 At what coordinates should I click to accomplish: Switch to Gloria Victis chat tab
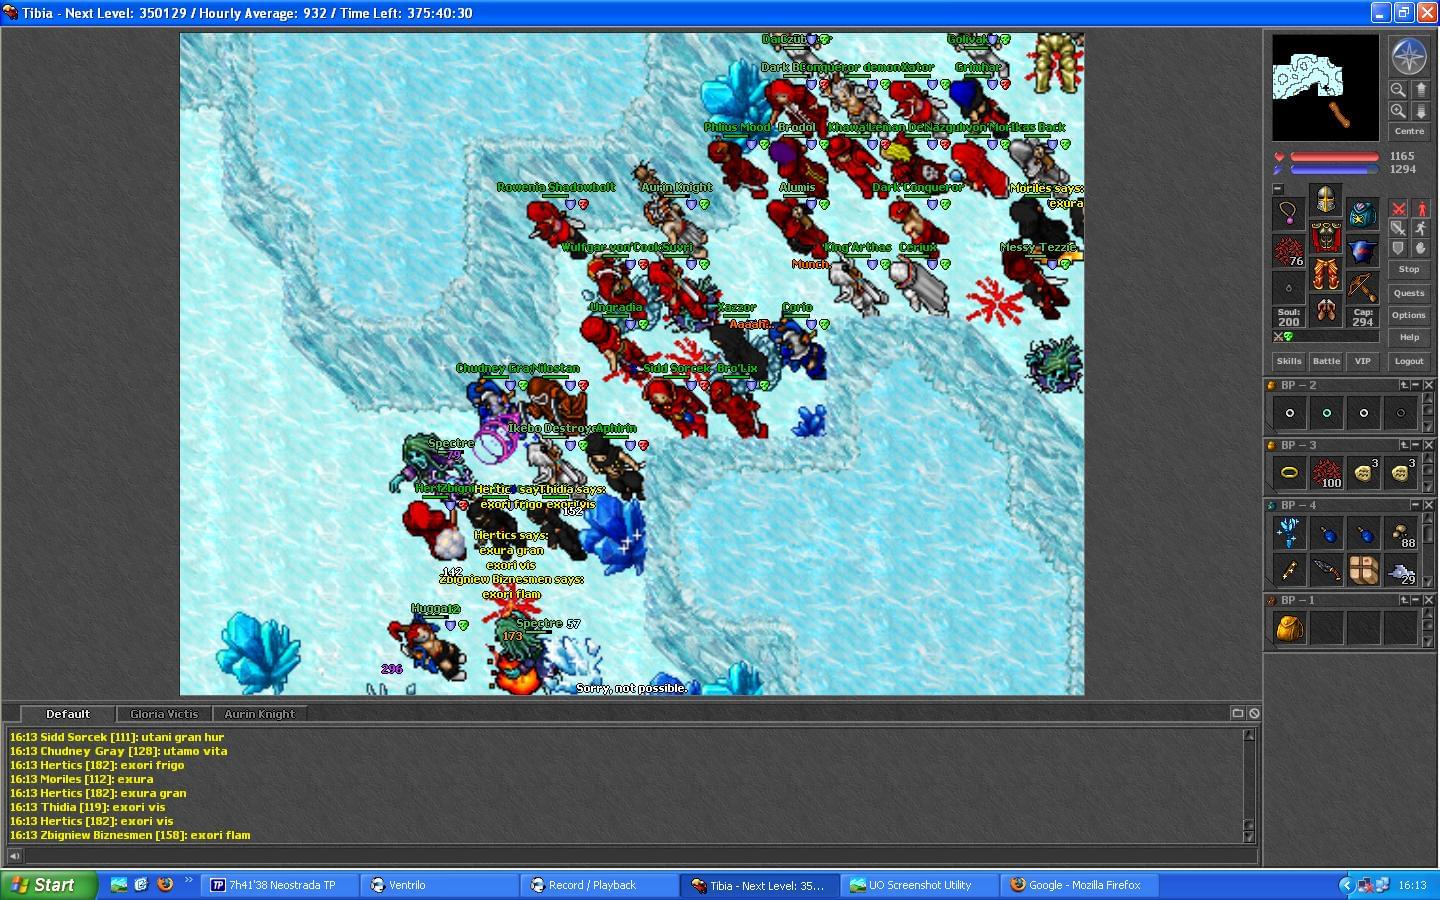point(164,714)
